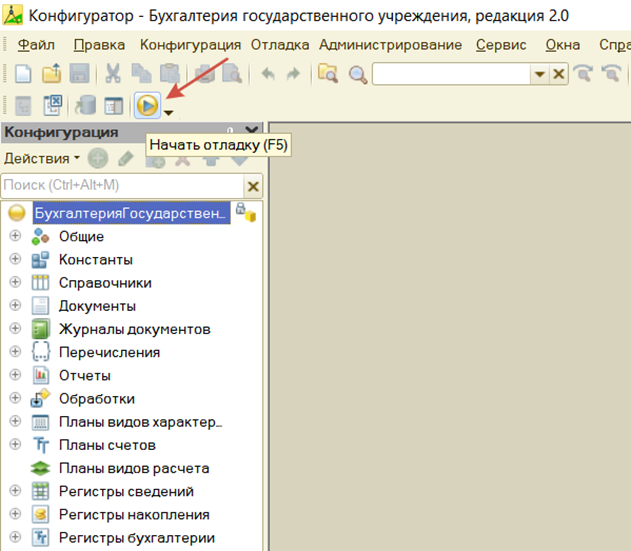Screen dimensions: 631x551
Task: Expand the Регистры сведений branch
Action: [x=15, y=490]
